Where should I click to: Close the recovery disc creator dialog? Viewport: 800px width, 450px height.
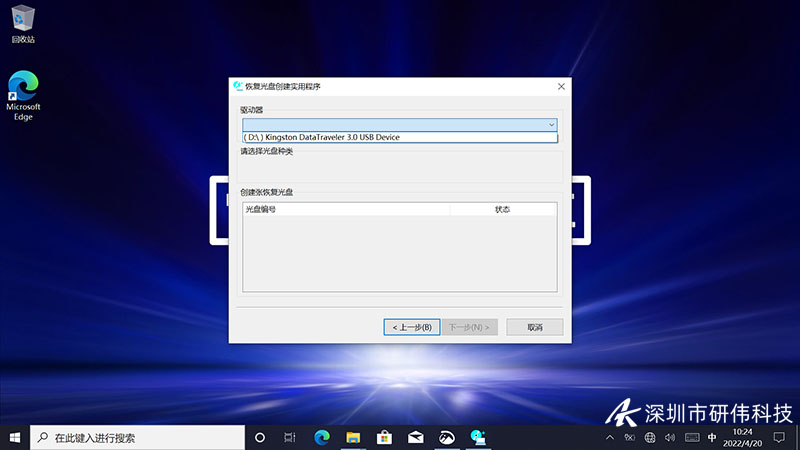(561, 87)
